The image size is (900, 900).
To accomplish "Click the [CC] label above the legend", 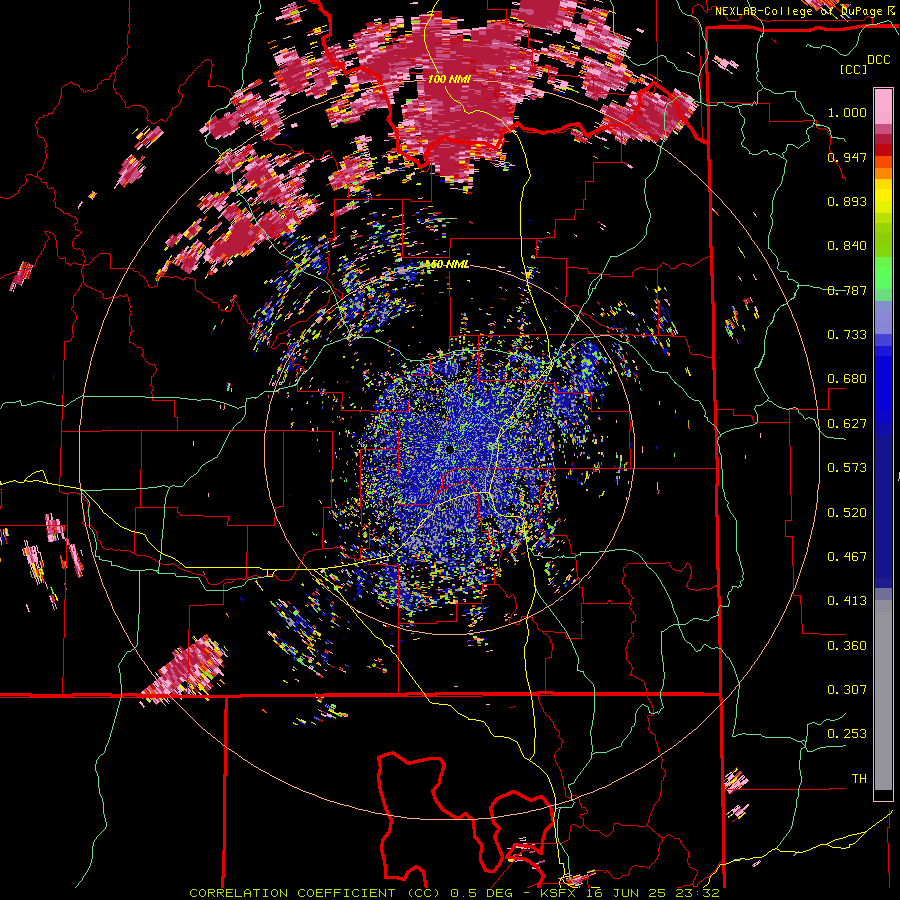I will point(853,69).
